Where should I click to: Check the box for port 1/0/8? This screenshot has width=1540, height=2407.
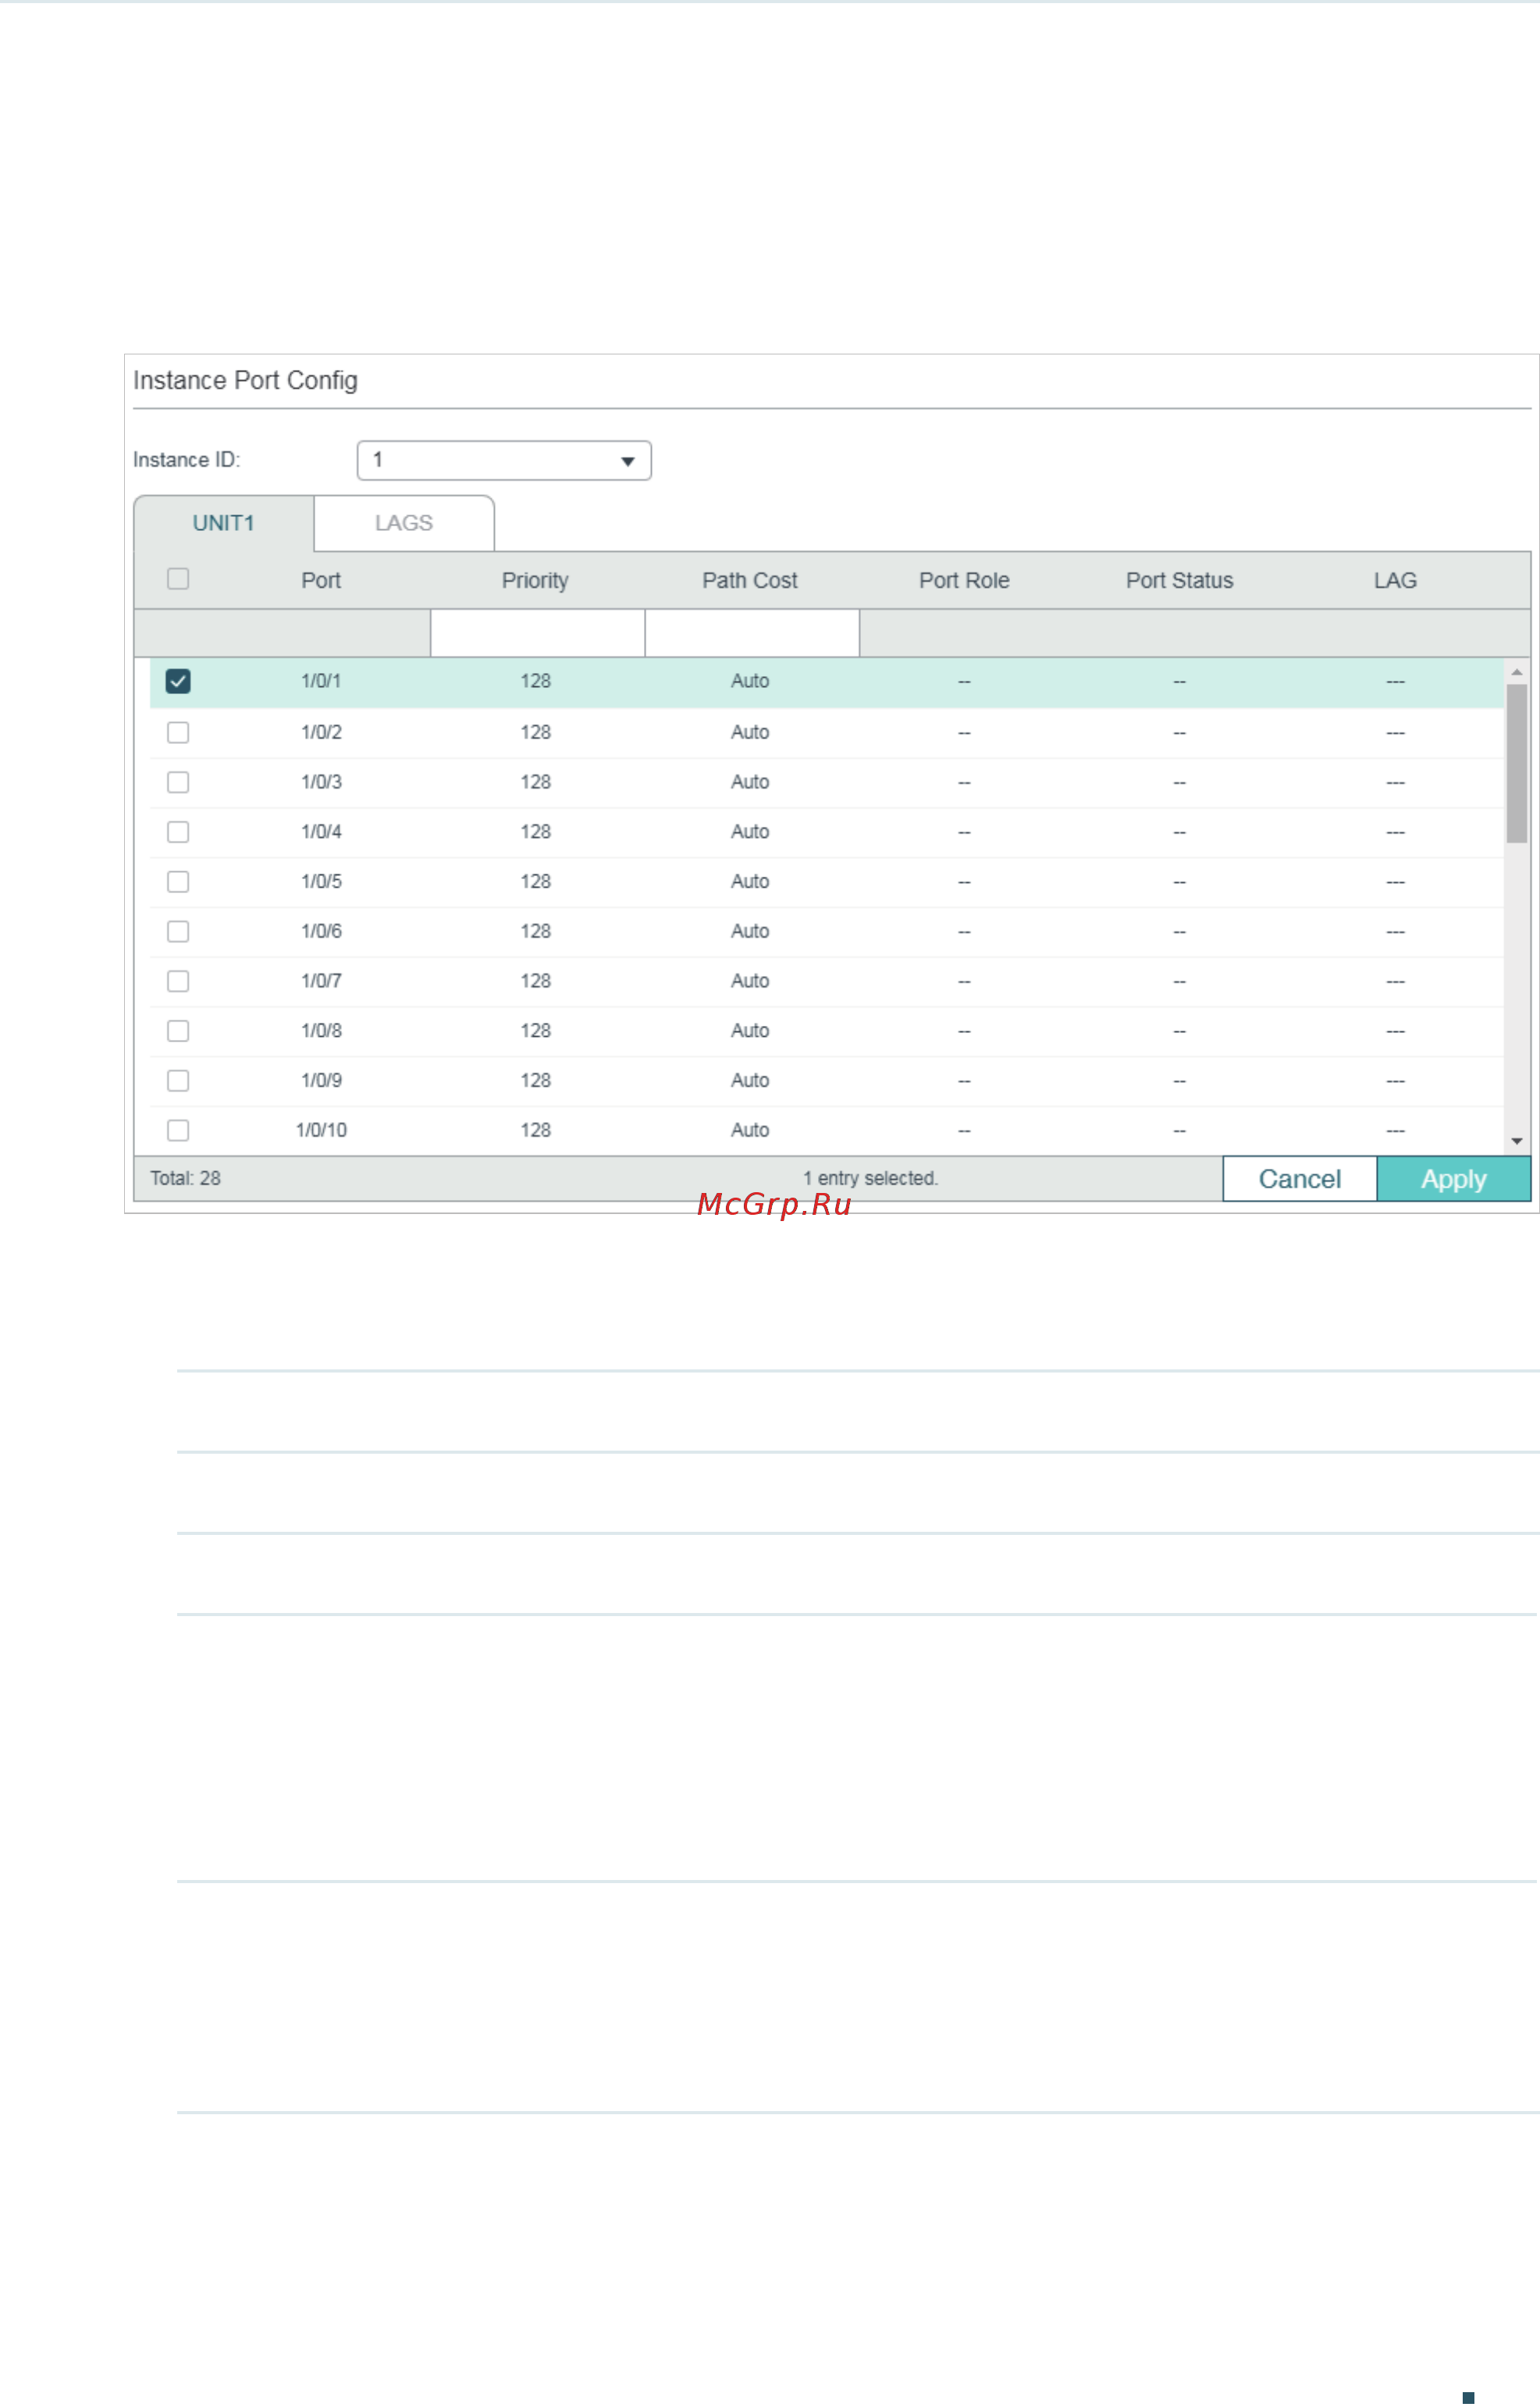pyautogui.click(x=178, y=1031)
